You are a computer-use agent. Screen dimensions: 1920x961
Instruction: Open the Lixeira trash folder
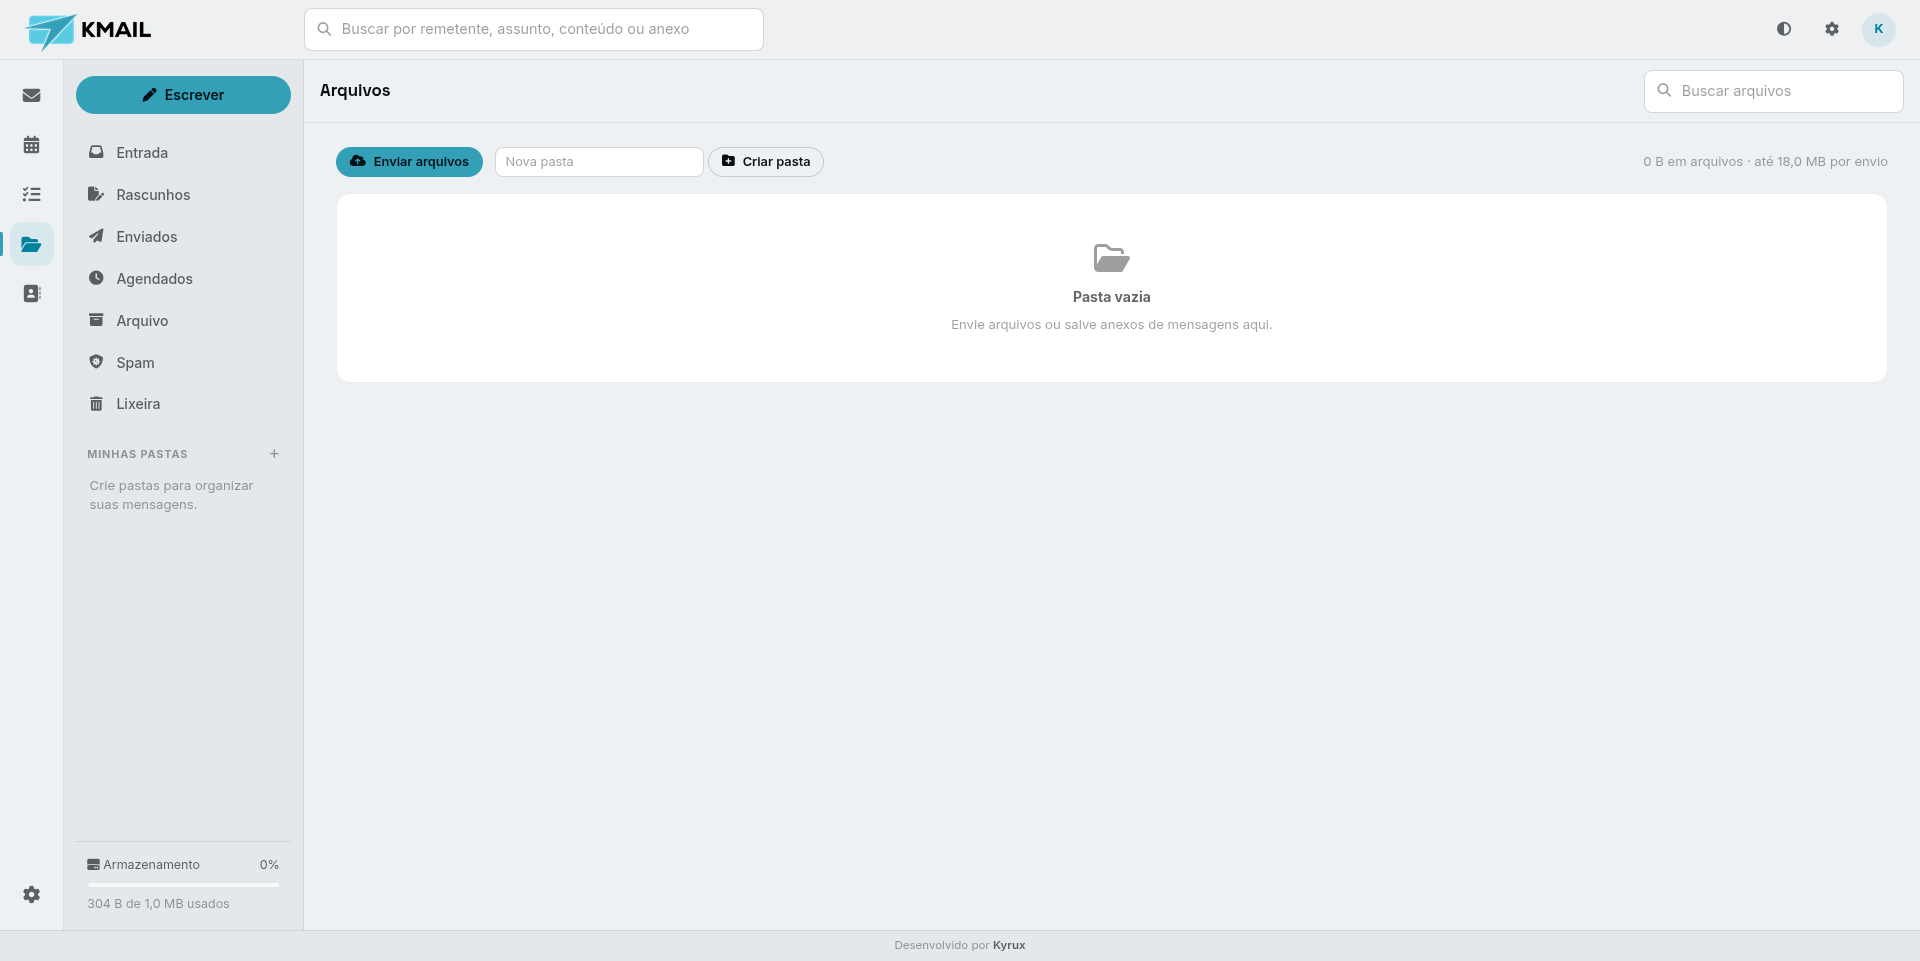(x=183, y=404)
